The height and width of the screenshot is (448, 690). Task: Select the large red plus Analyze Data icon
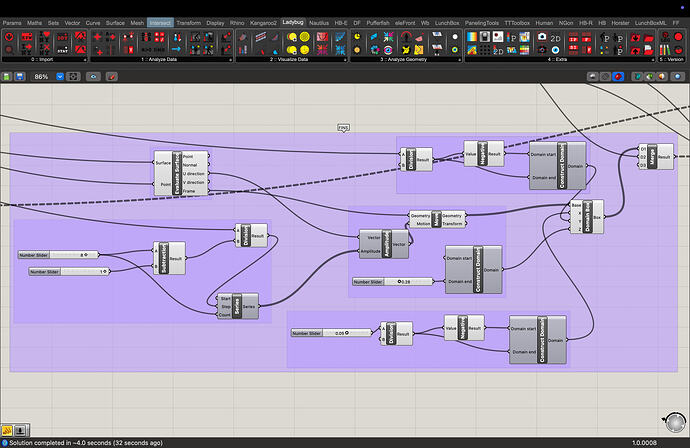click(x=98, y=37)
